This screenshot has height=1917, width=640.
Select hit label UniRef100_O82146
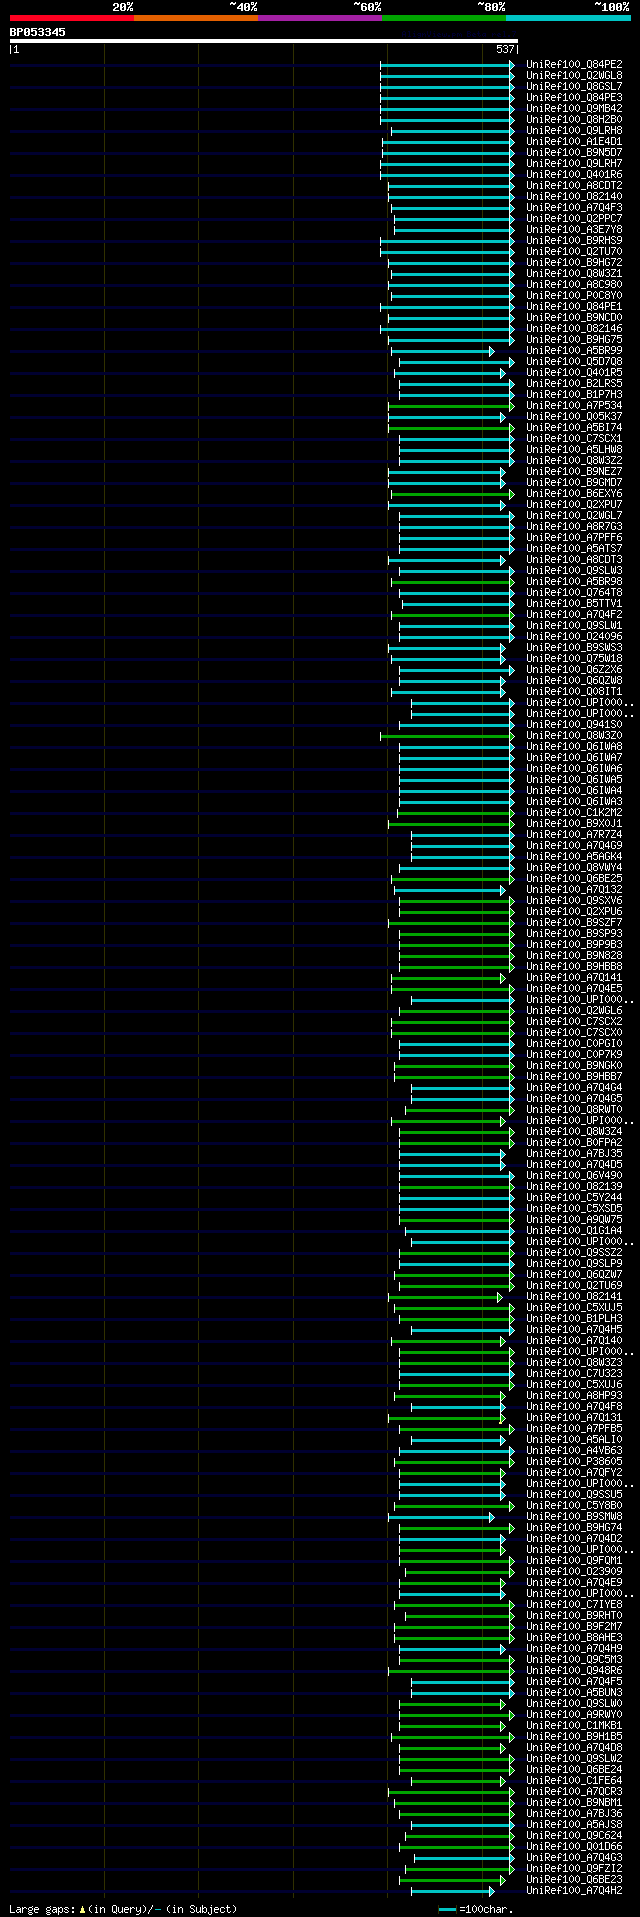(x=574, y=328)
